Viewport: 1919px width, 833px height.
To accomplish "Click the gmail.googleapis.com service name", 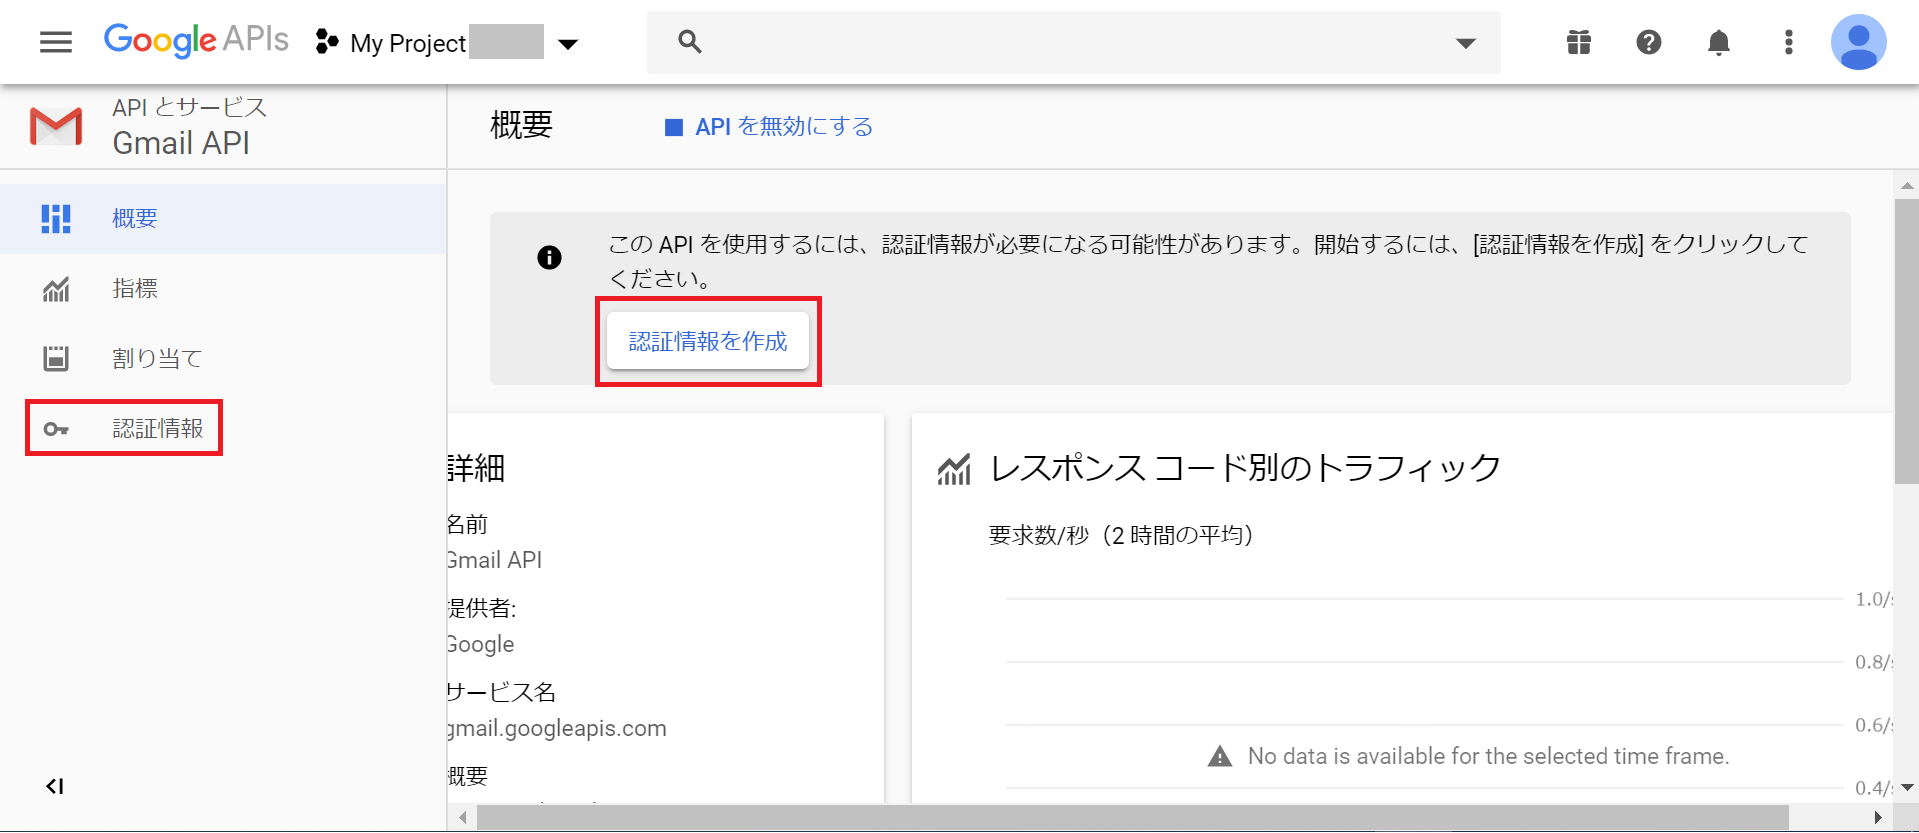I will 557,728.
